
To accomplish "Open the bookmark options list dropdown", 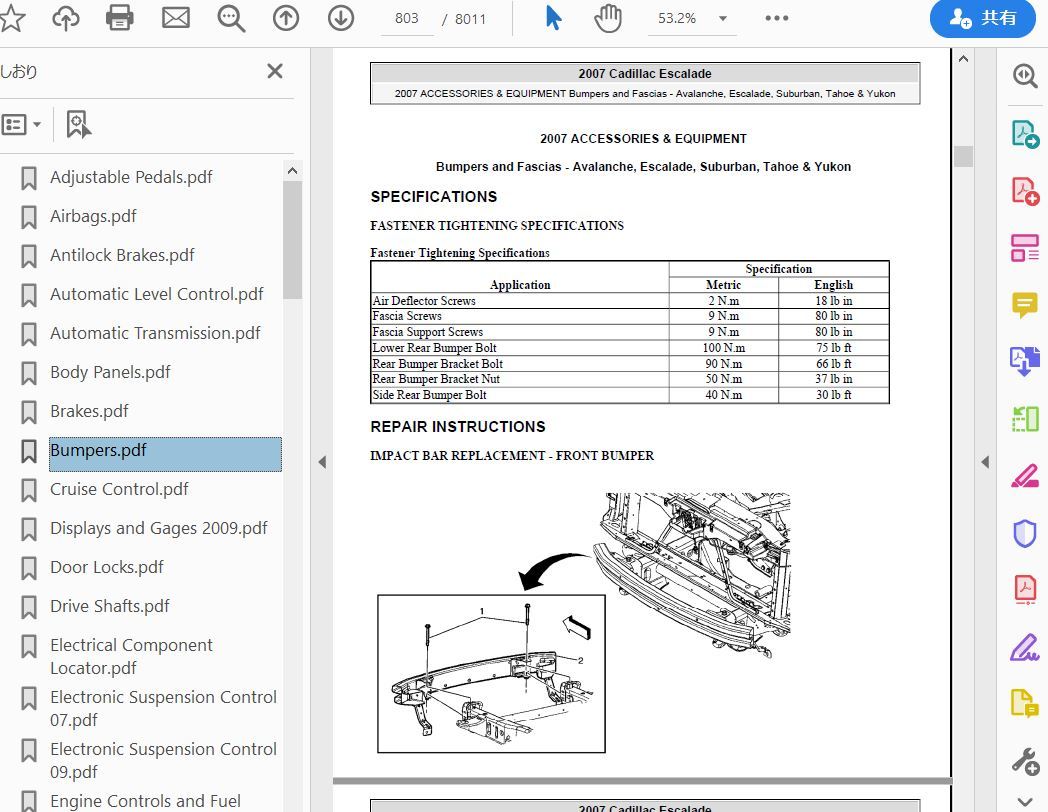I will pyautogui.click(x=21, y=124).
